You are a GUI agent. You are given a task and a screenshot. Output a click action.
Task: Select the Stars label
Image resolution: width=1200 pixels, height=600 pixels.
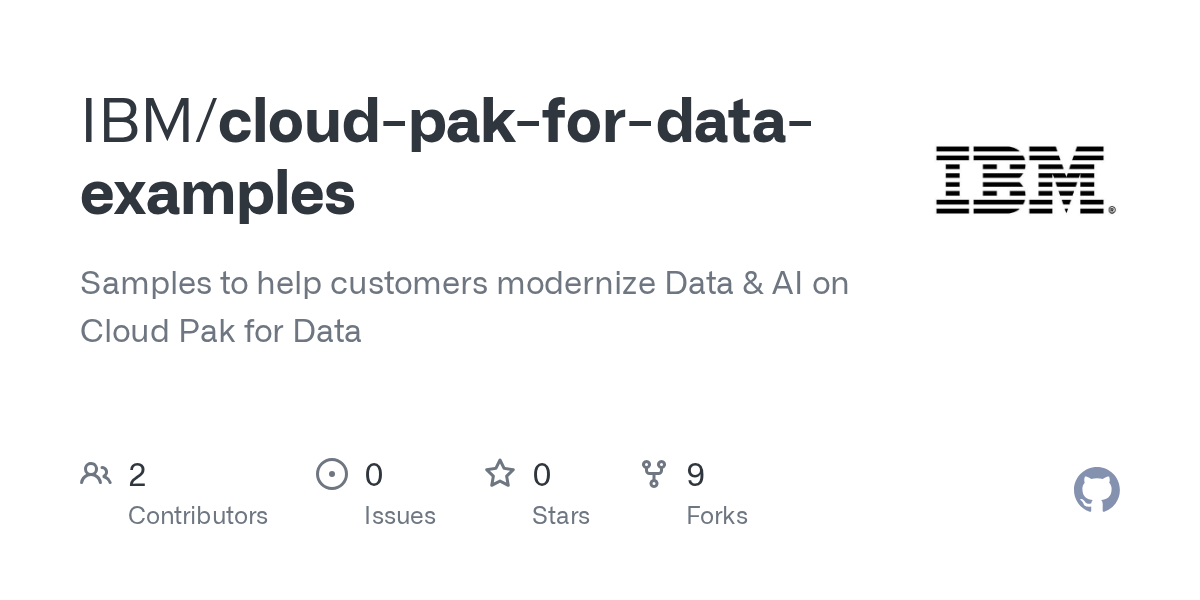[561, 516]
